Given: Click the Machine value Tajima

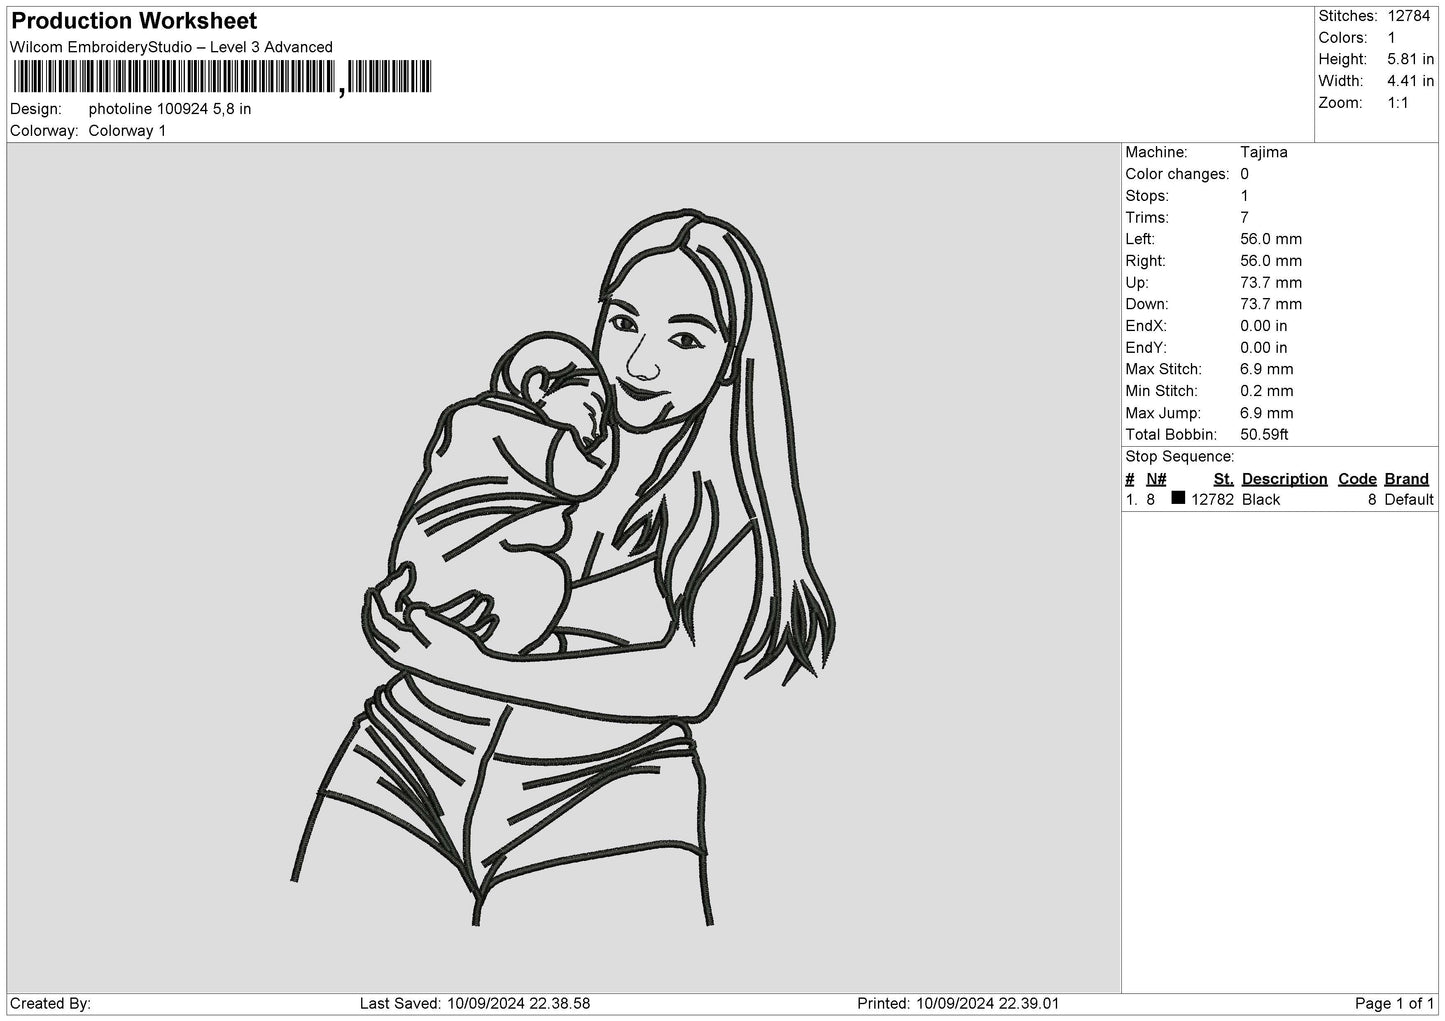Looking at the screenshot, I should [1264, 152].
